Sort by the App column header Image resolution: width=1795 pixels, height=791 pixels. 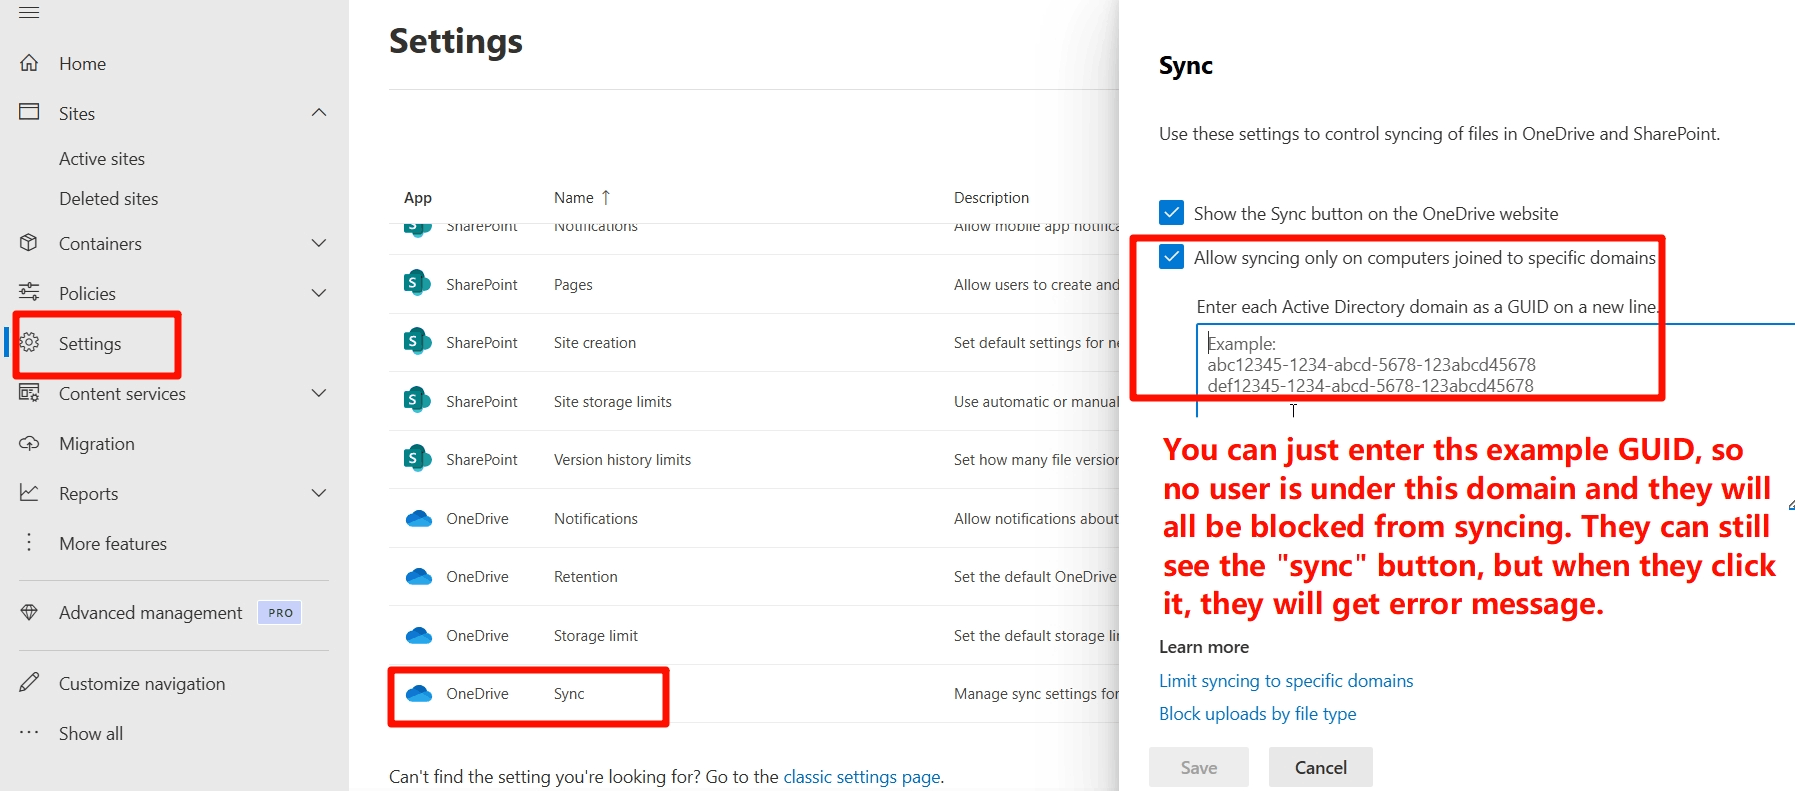coord(418,198)
